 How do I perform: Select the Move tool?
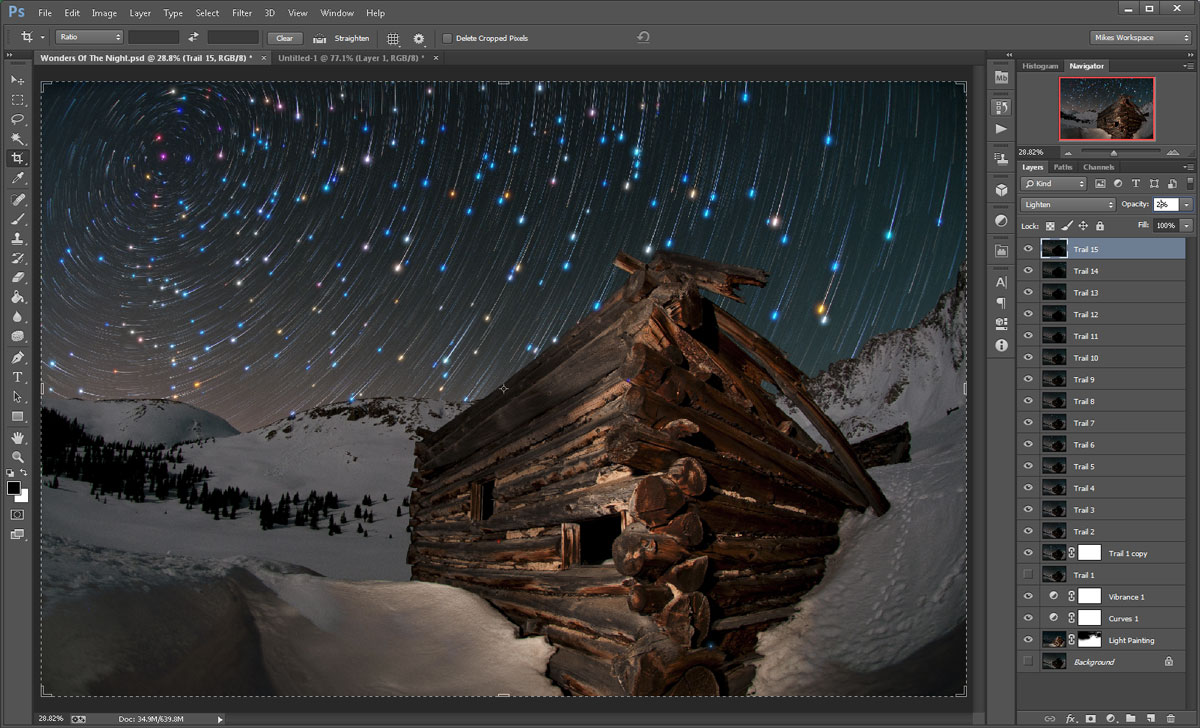(17, 80)
